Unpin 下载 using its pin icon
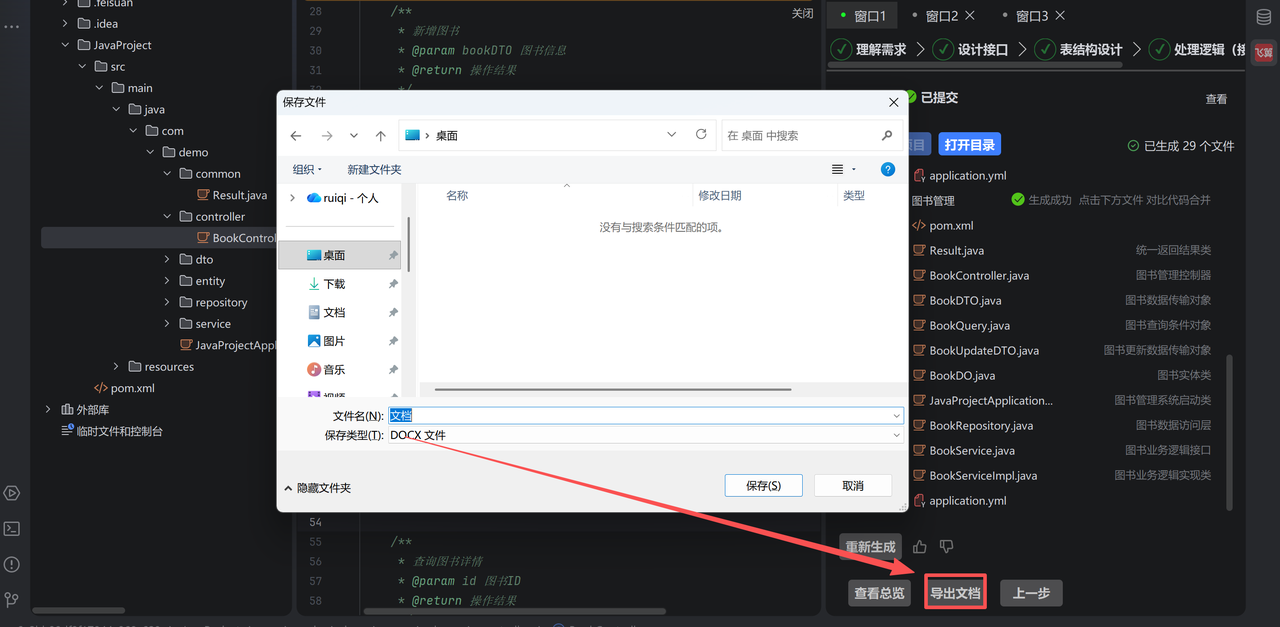Viewport: 1280px width, 627px height. coord(393,284)
